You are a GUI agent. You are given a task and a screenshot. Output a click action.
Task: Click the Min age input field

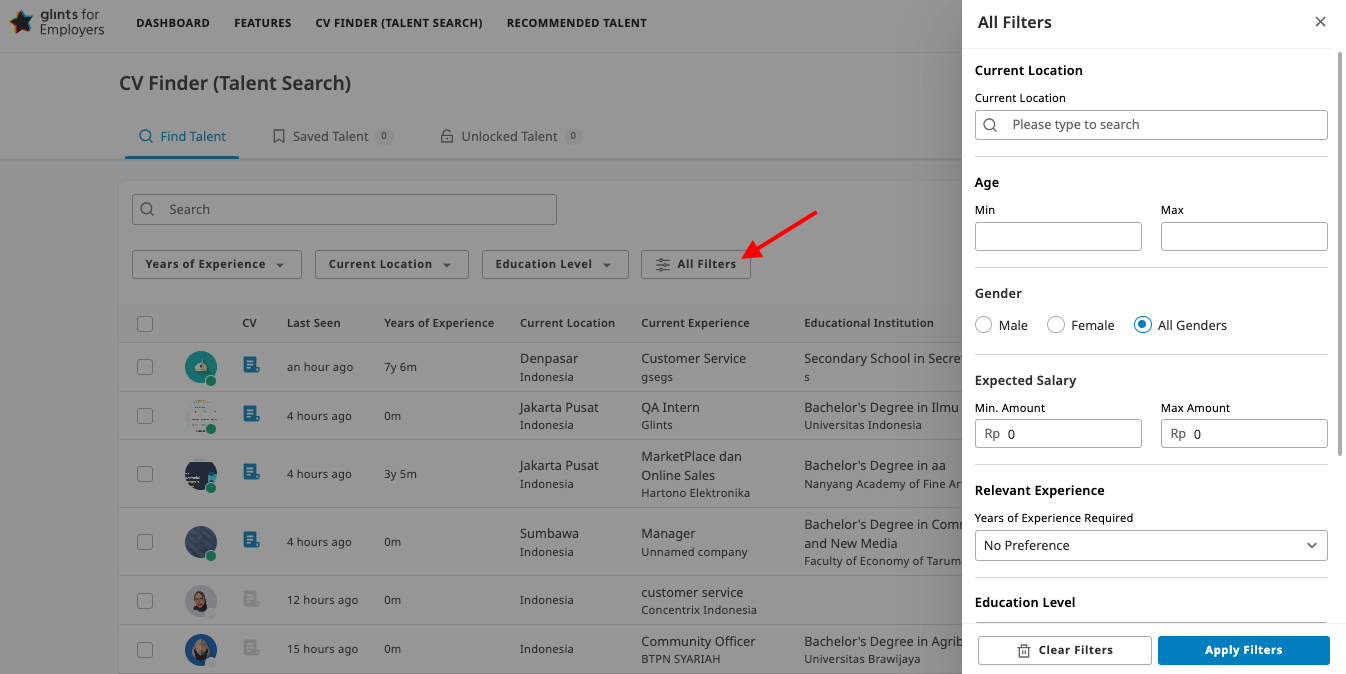pyautogui.click(x=1057, y=236)
